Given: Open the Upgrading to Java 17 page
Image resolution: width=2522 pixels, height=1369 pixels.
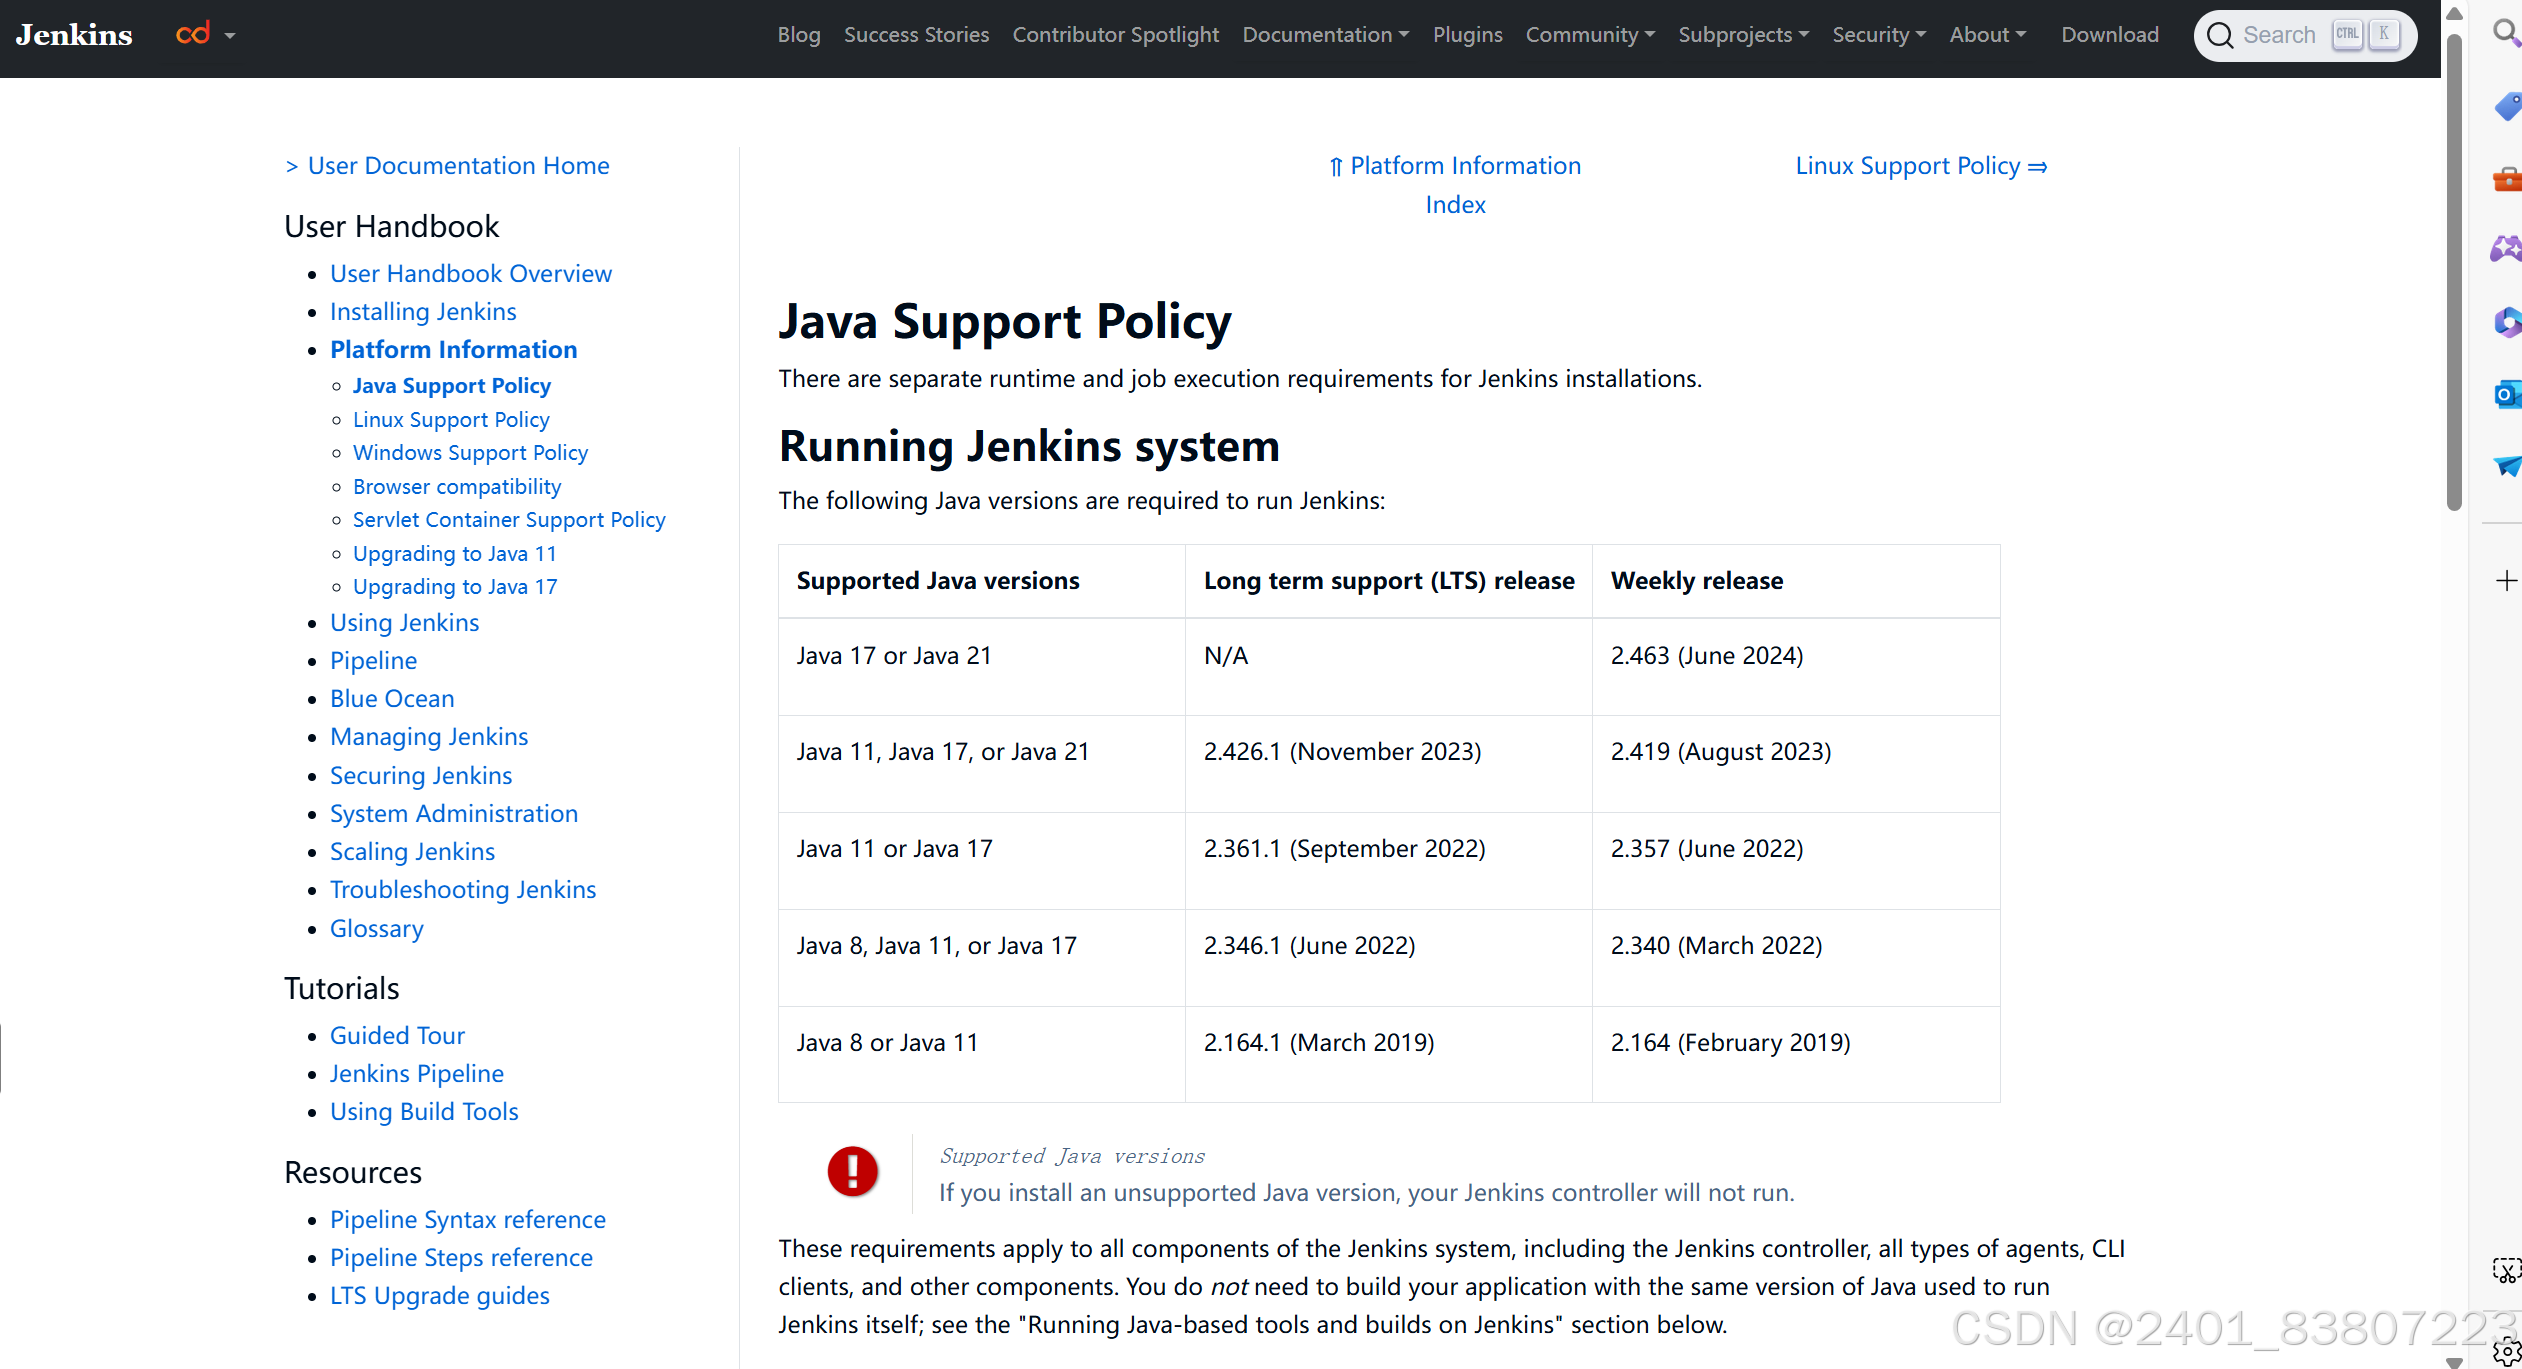Looking at the screenshot, I should pyautogui.click(x=454, y=586).
